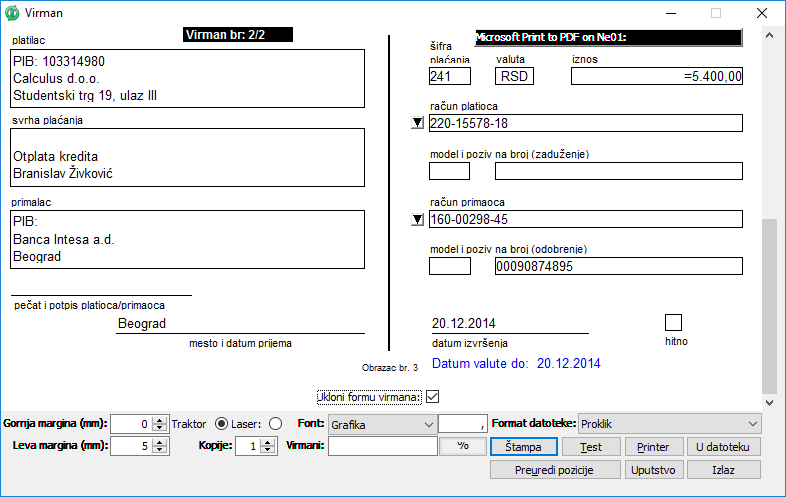The image size is (786, 497).
Task: Toggle the Ukloni formu virmana checkbox
Action: point(433,396)
